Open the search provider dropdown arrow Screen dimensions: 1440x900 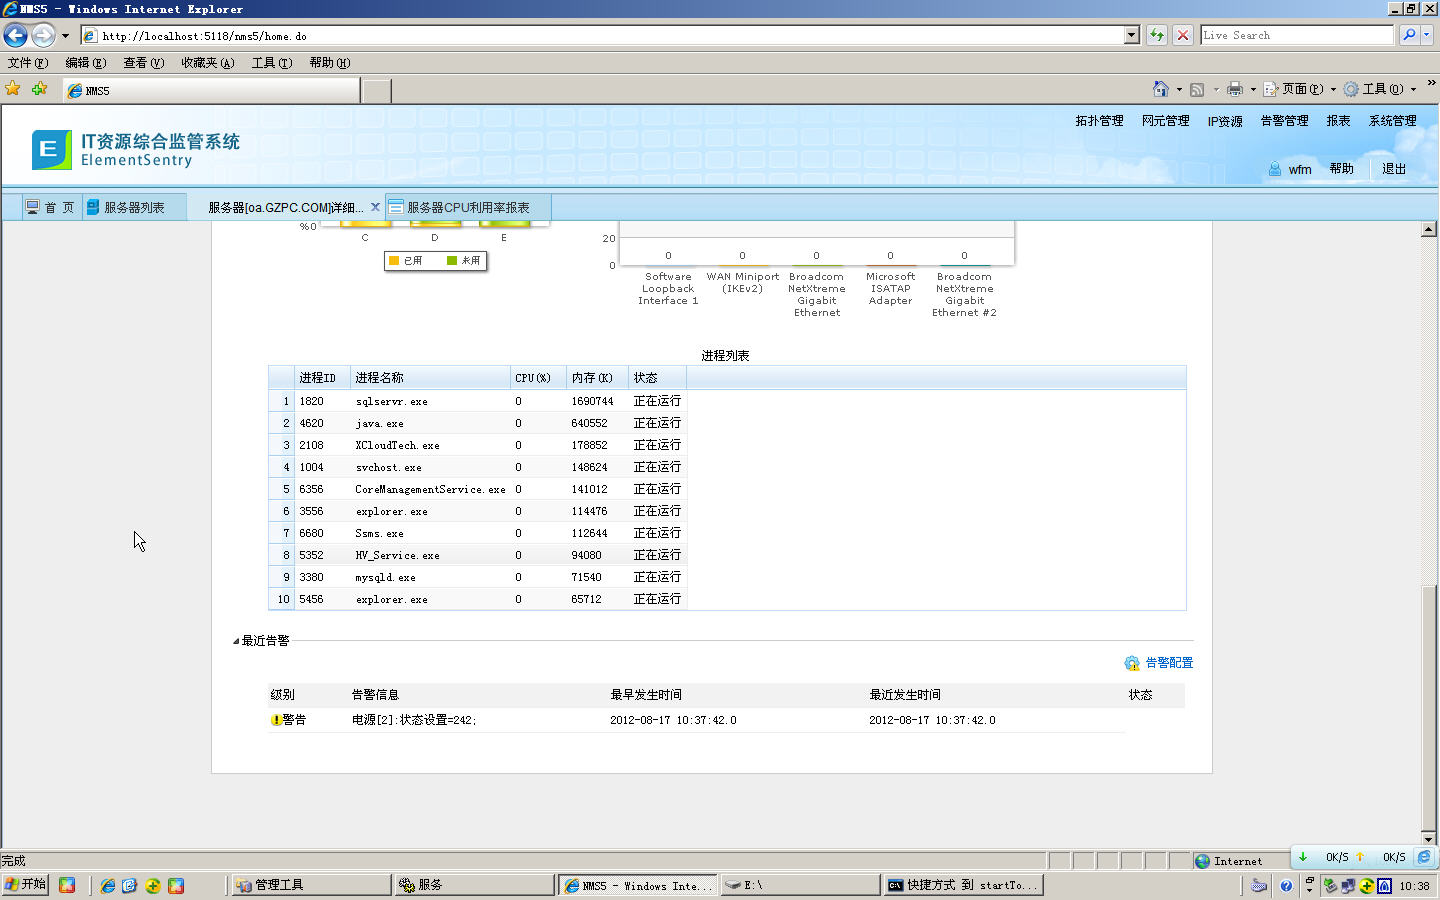pos(1427,35)
